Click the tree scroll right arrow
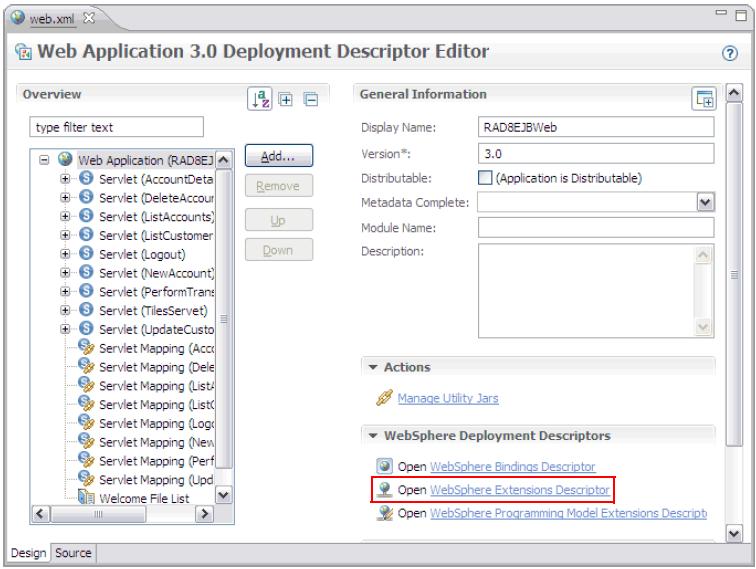The image size is (756, 569). tap(205, 514)
